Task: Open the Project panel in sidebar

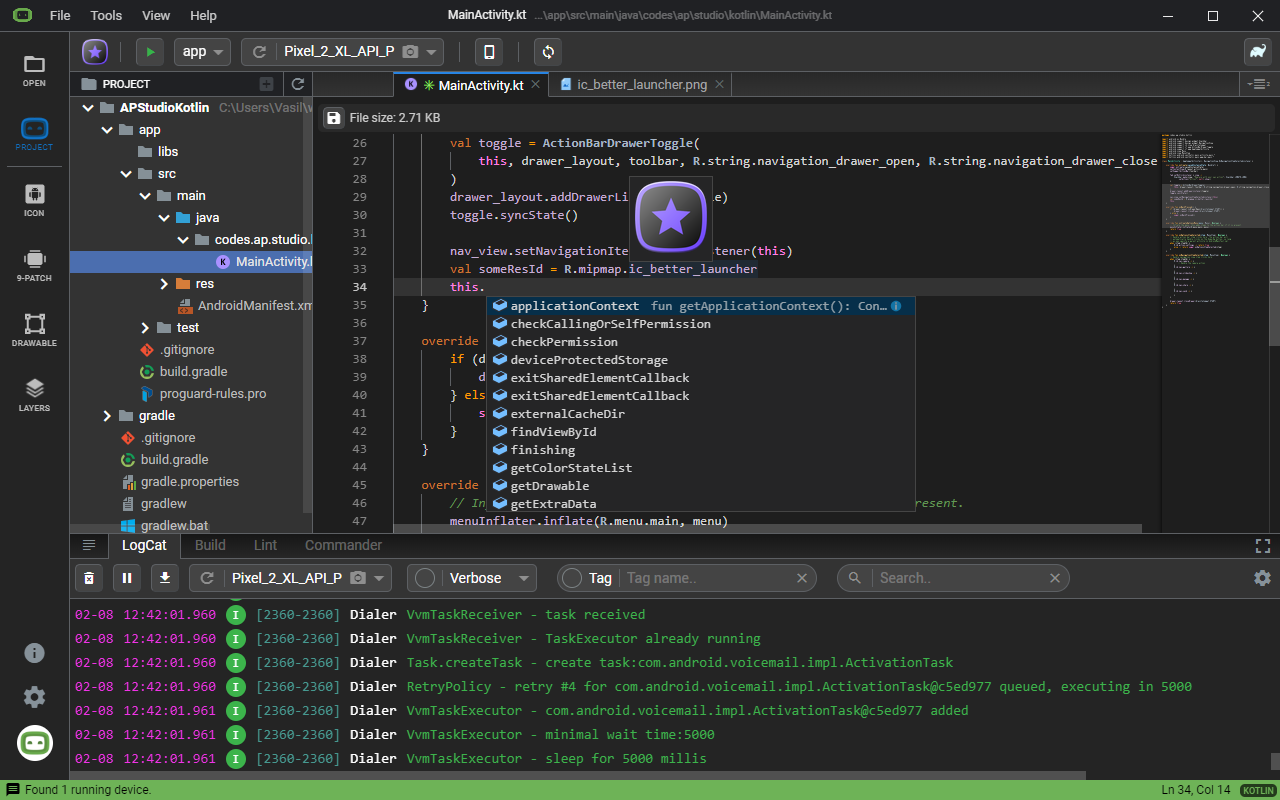Action: [x=34, y=135]
